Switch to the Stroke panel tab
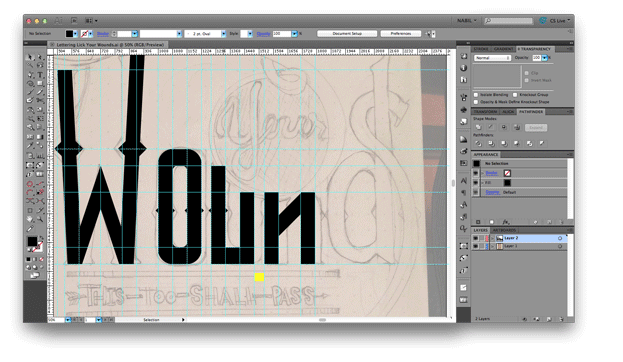The width and height of the screenshot is (623, 362). click(x=481, y=49)
